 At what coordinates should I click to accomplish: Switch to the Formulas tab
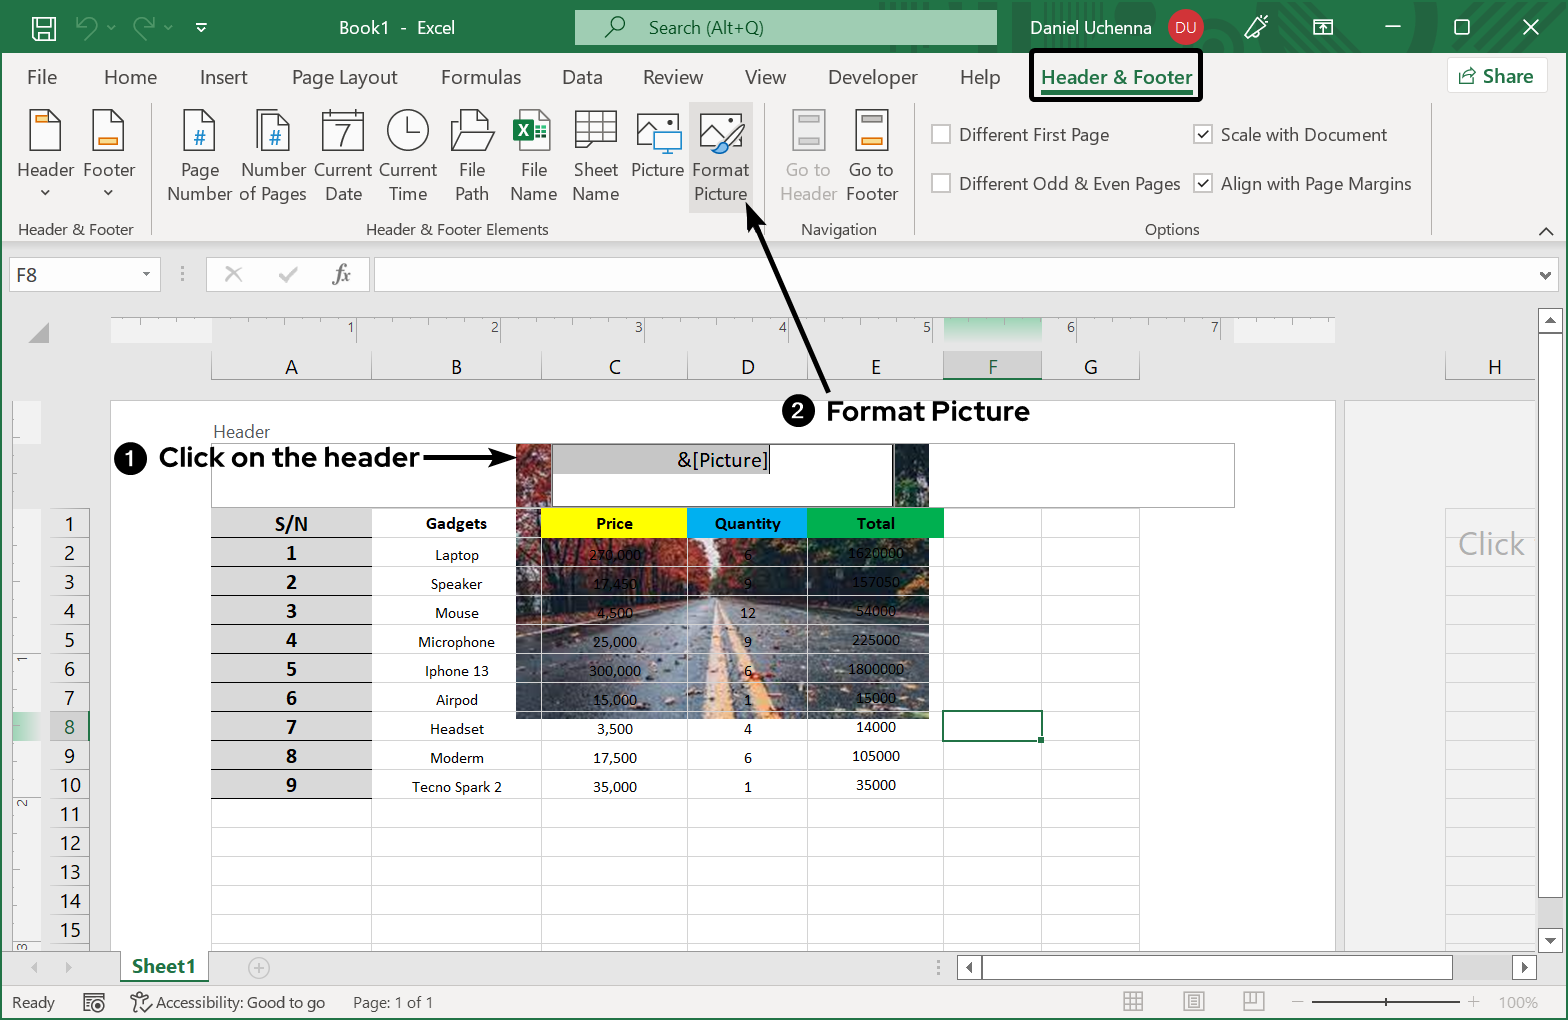481,78
